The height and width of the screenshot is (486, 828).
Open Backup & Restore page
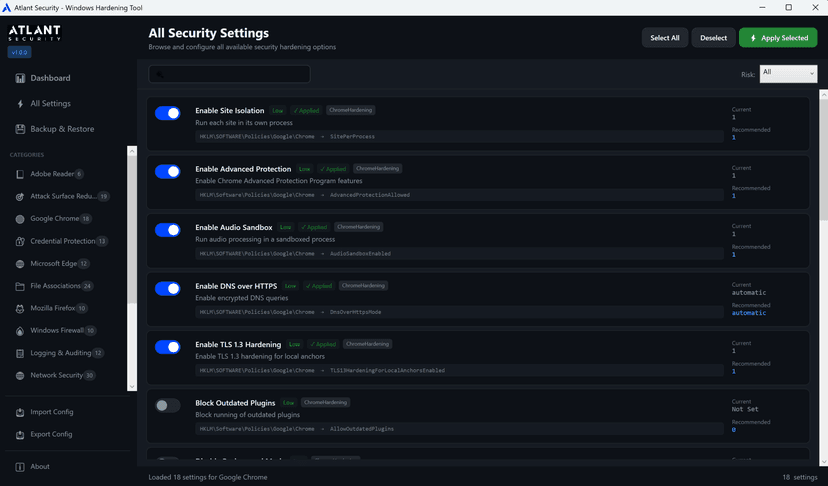coord(62,129)
